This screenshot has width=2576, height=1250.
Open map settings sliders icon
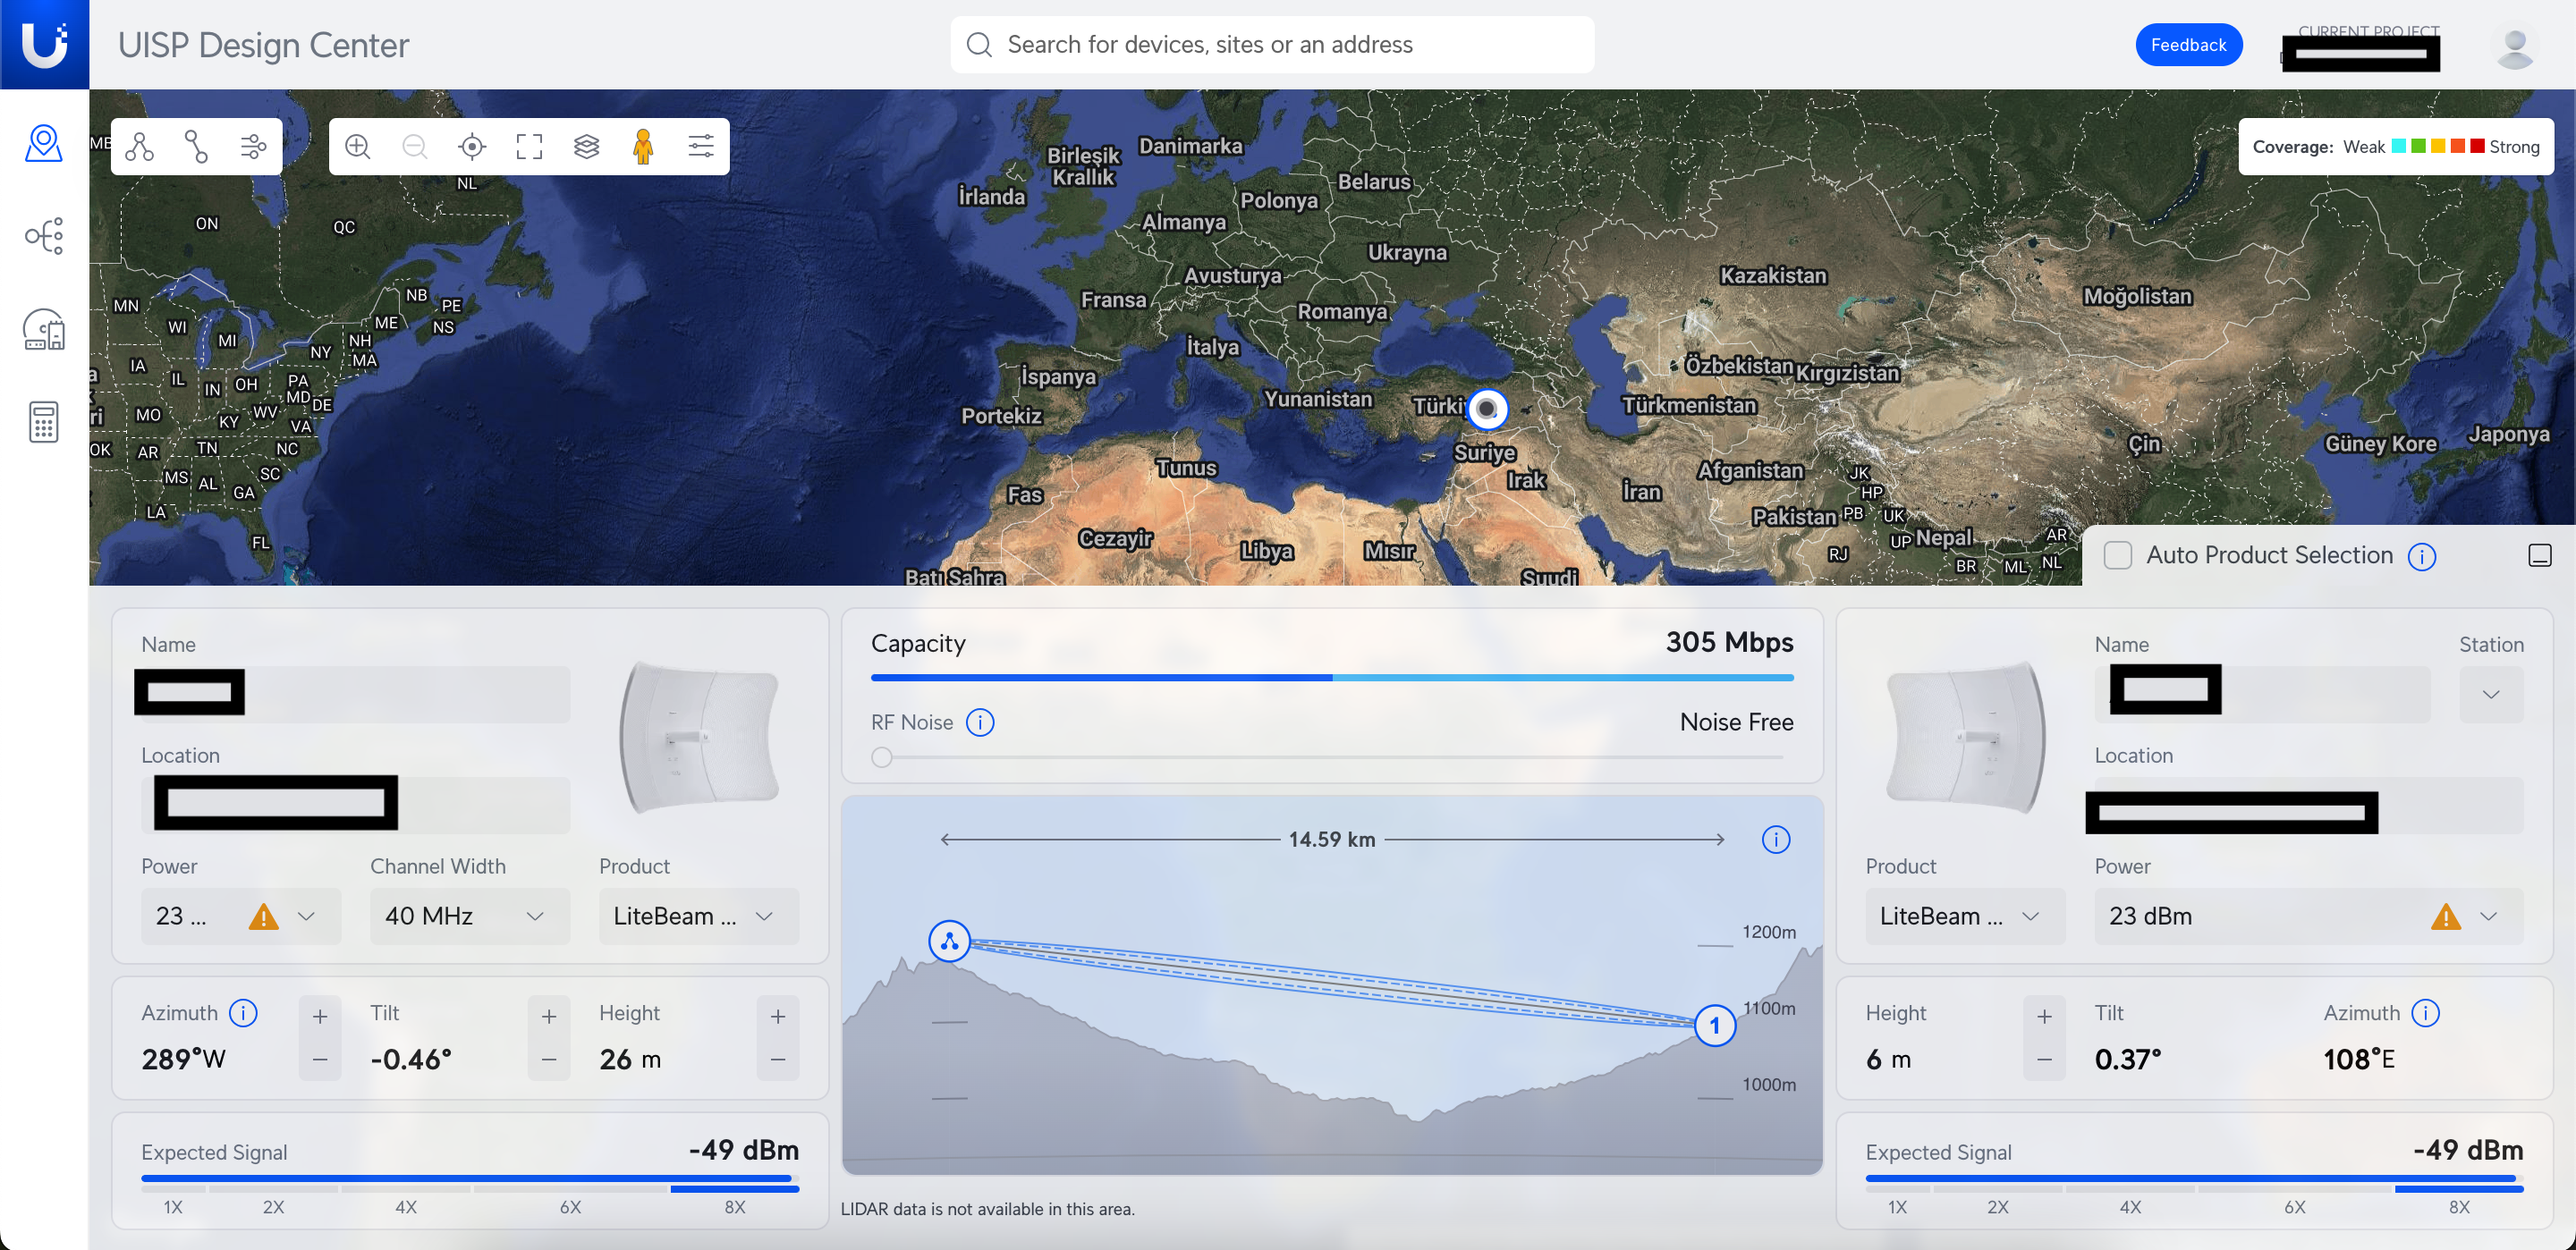click(701, 147)
